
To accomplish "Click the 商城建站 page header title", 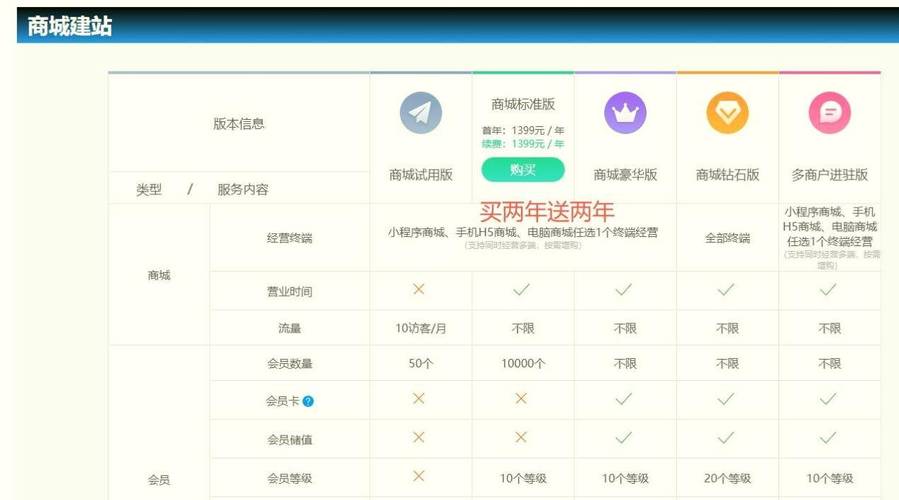I will 70,27.
